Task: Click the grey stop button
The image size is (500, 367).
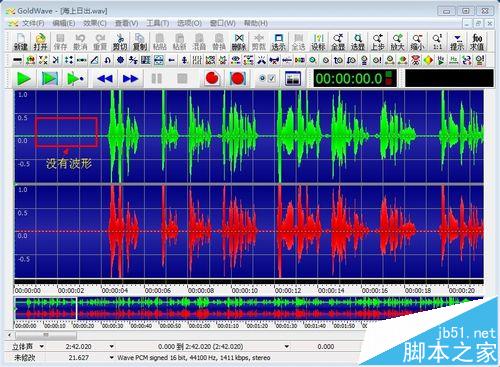Action: [182, 79]
